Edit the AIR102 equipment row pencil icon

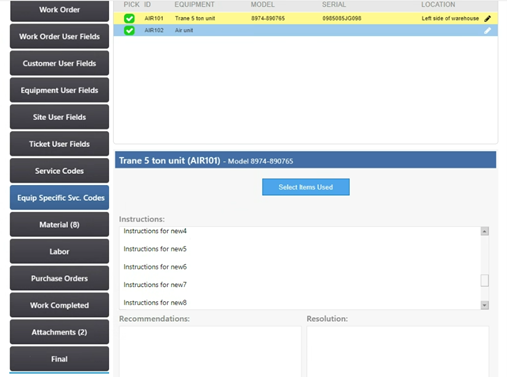coord(487,31)
